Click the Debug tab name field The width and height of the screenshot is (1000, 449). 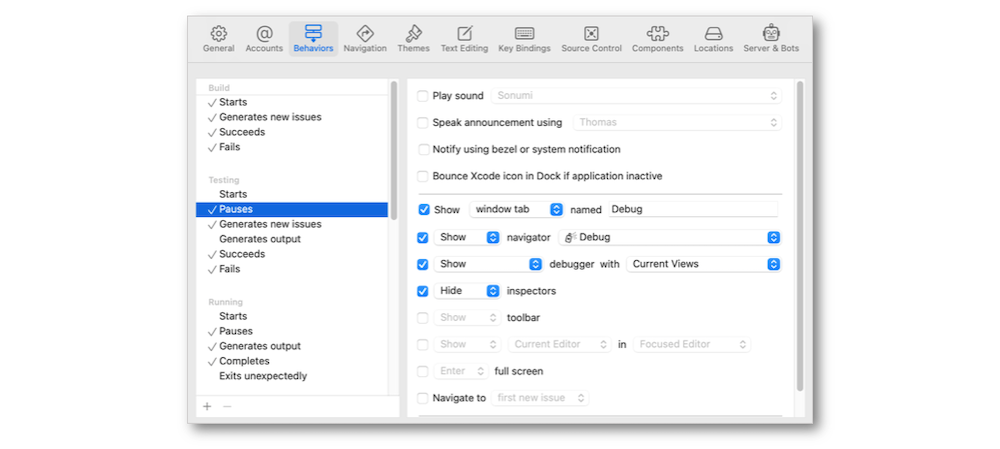pos(692,210)
